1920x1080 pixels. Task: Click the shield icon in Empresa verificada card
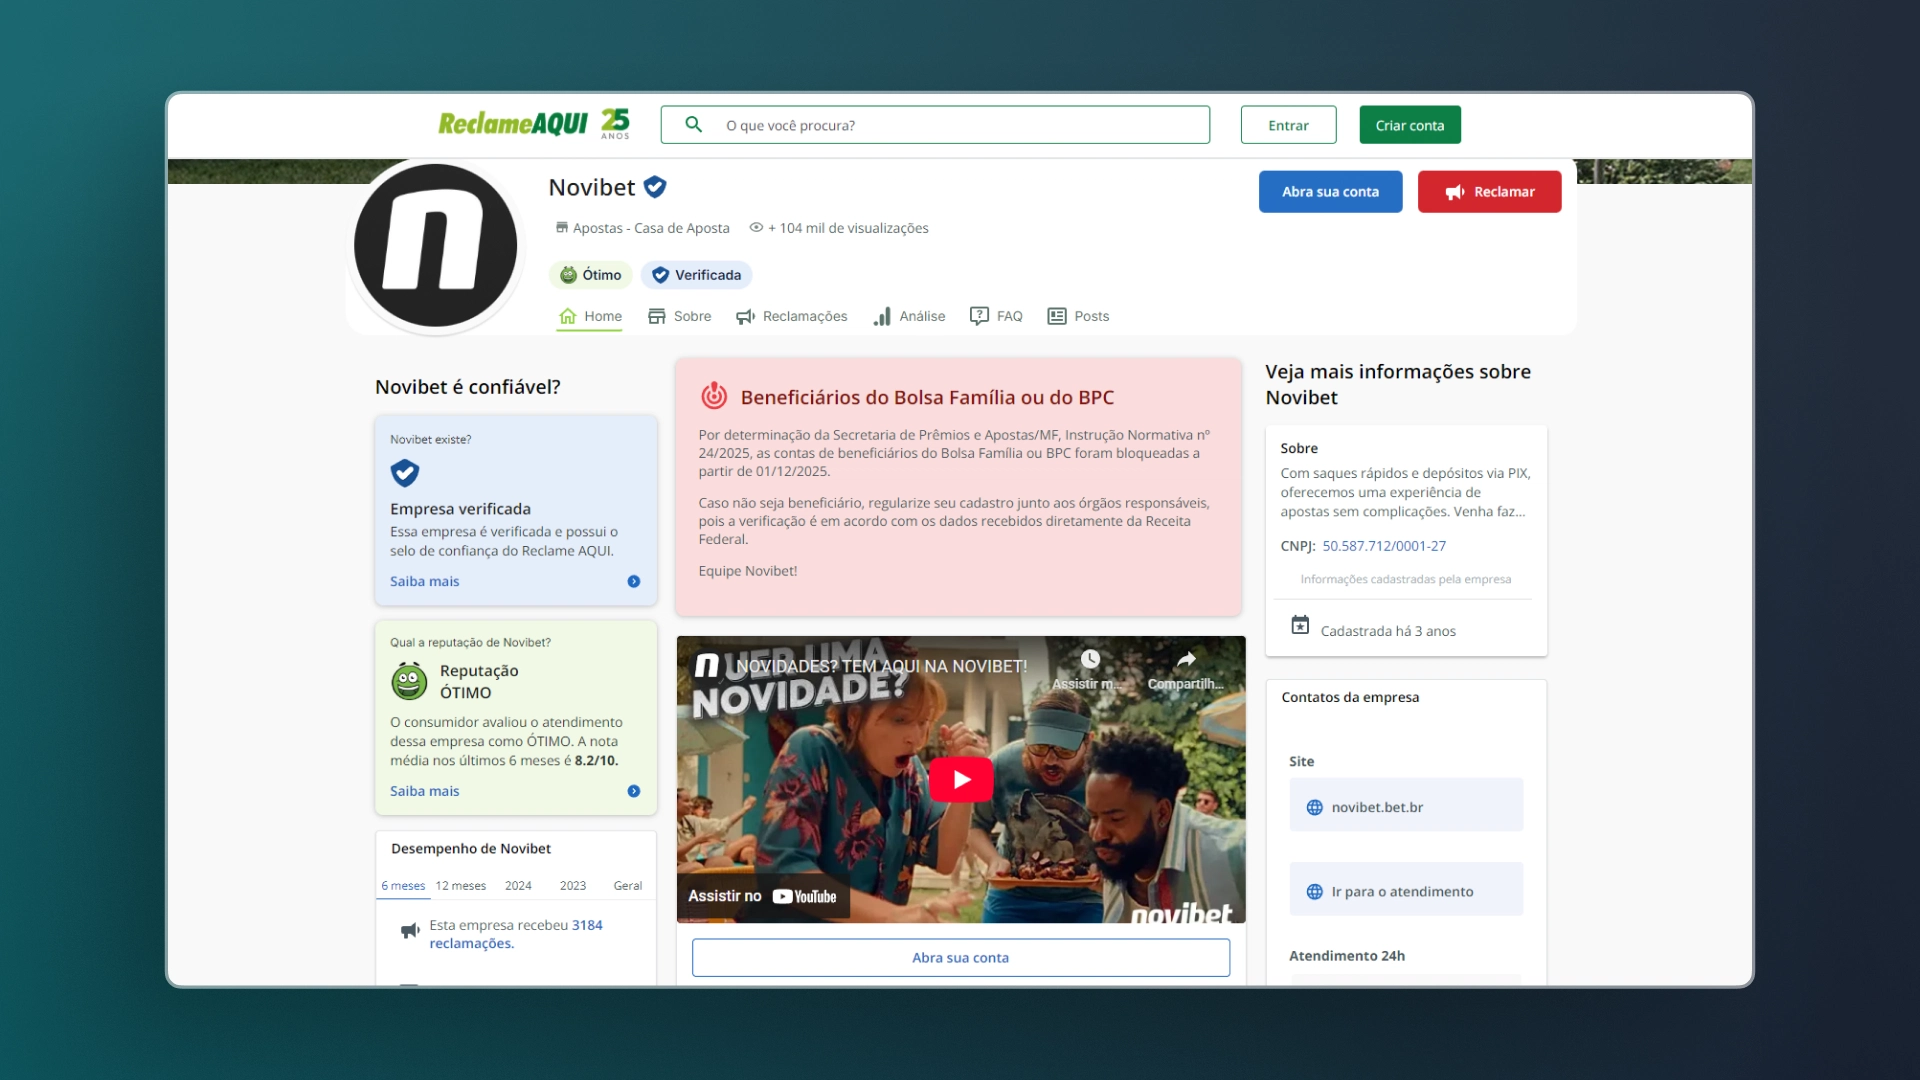(x=405, y=472)
